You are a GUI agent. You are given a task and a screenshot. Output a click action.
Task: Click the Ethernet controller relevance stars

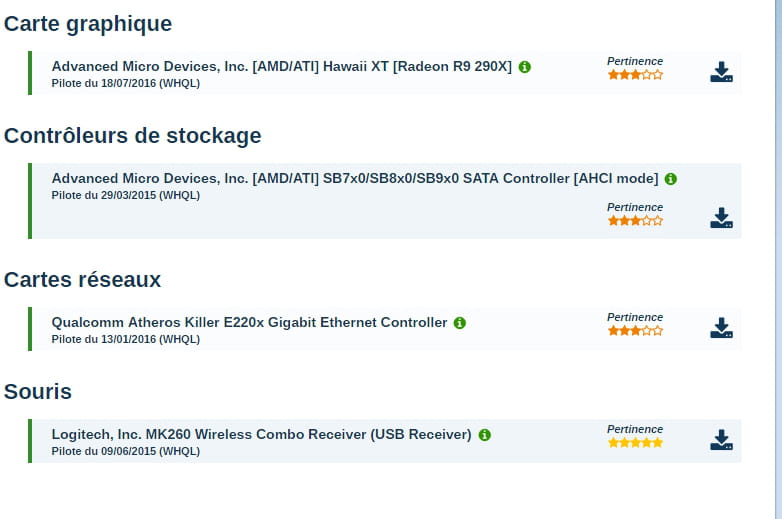[x=635, y=330]
